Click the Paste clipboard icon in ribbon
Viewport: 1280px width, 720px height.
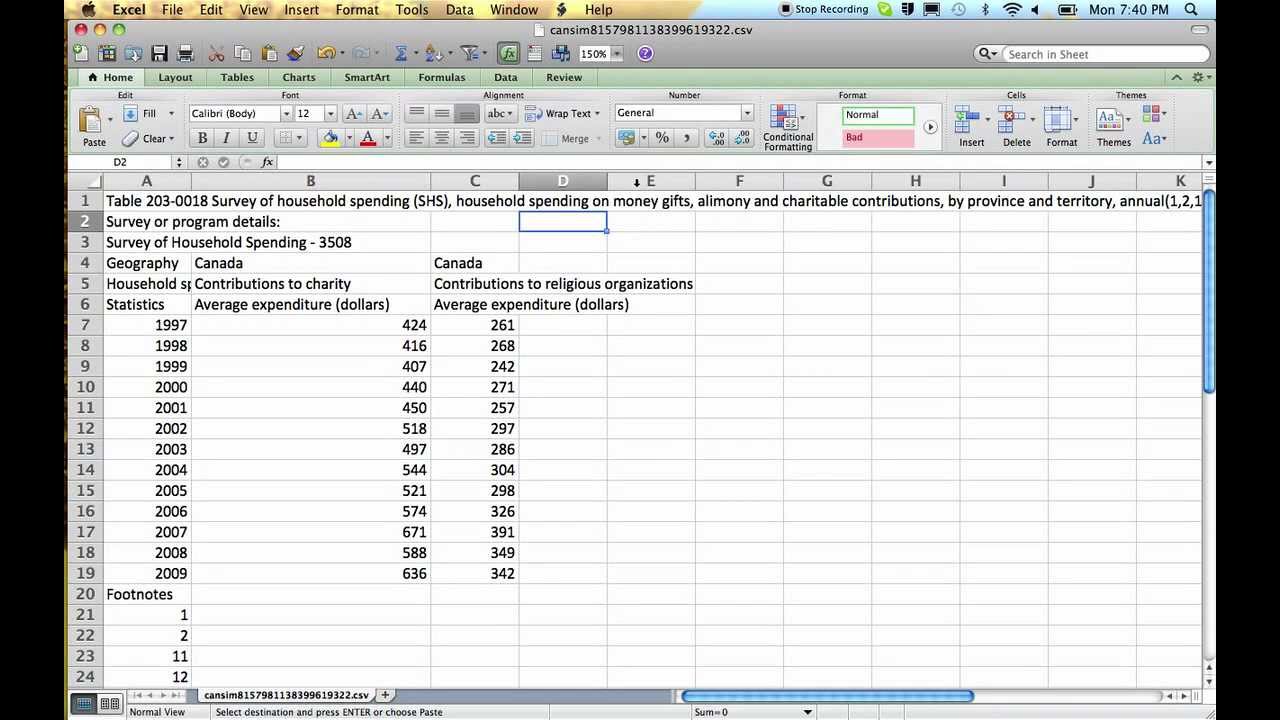coord(91,120)
